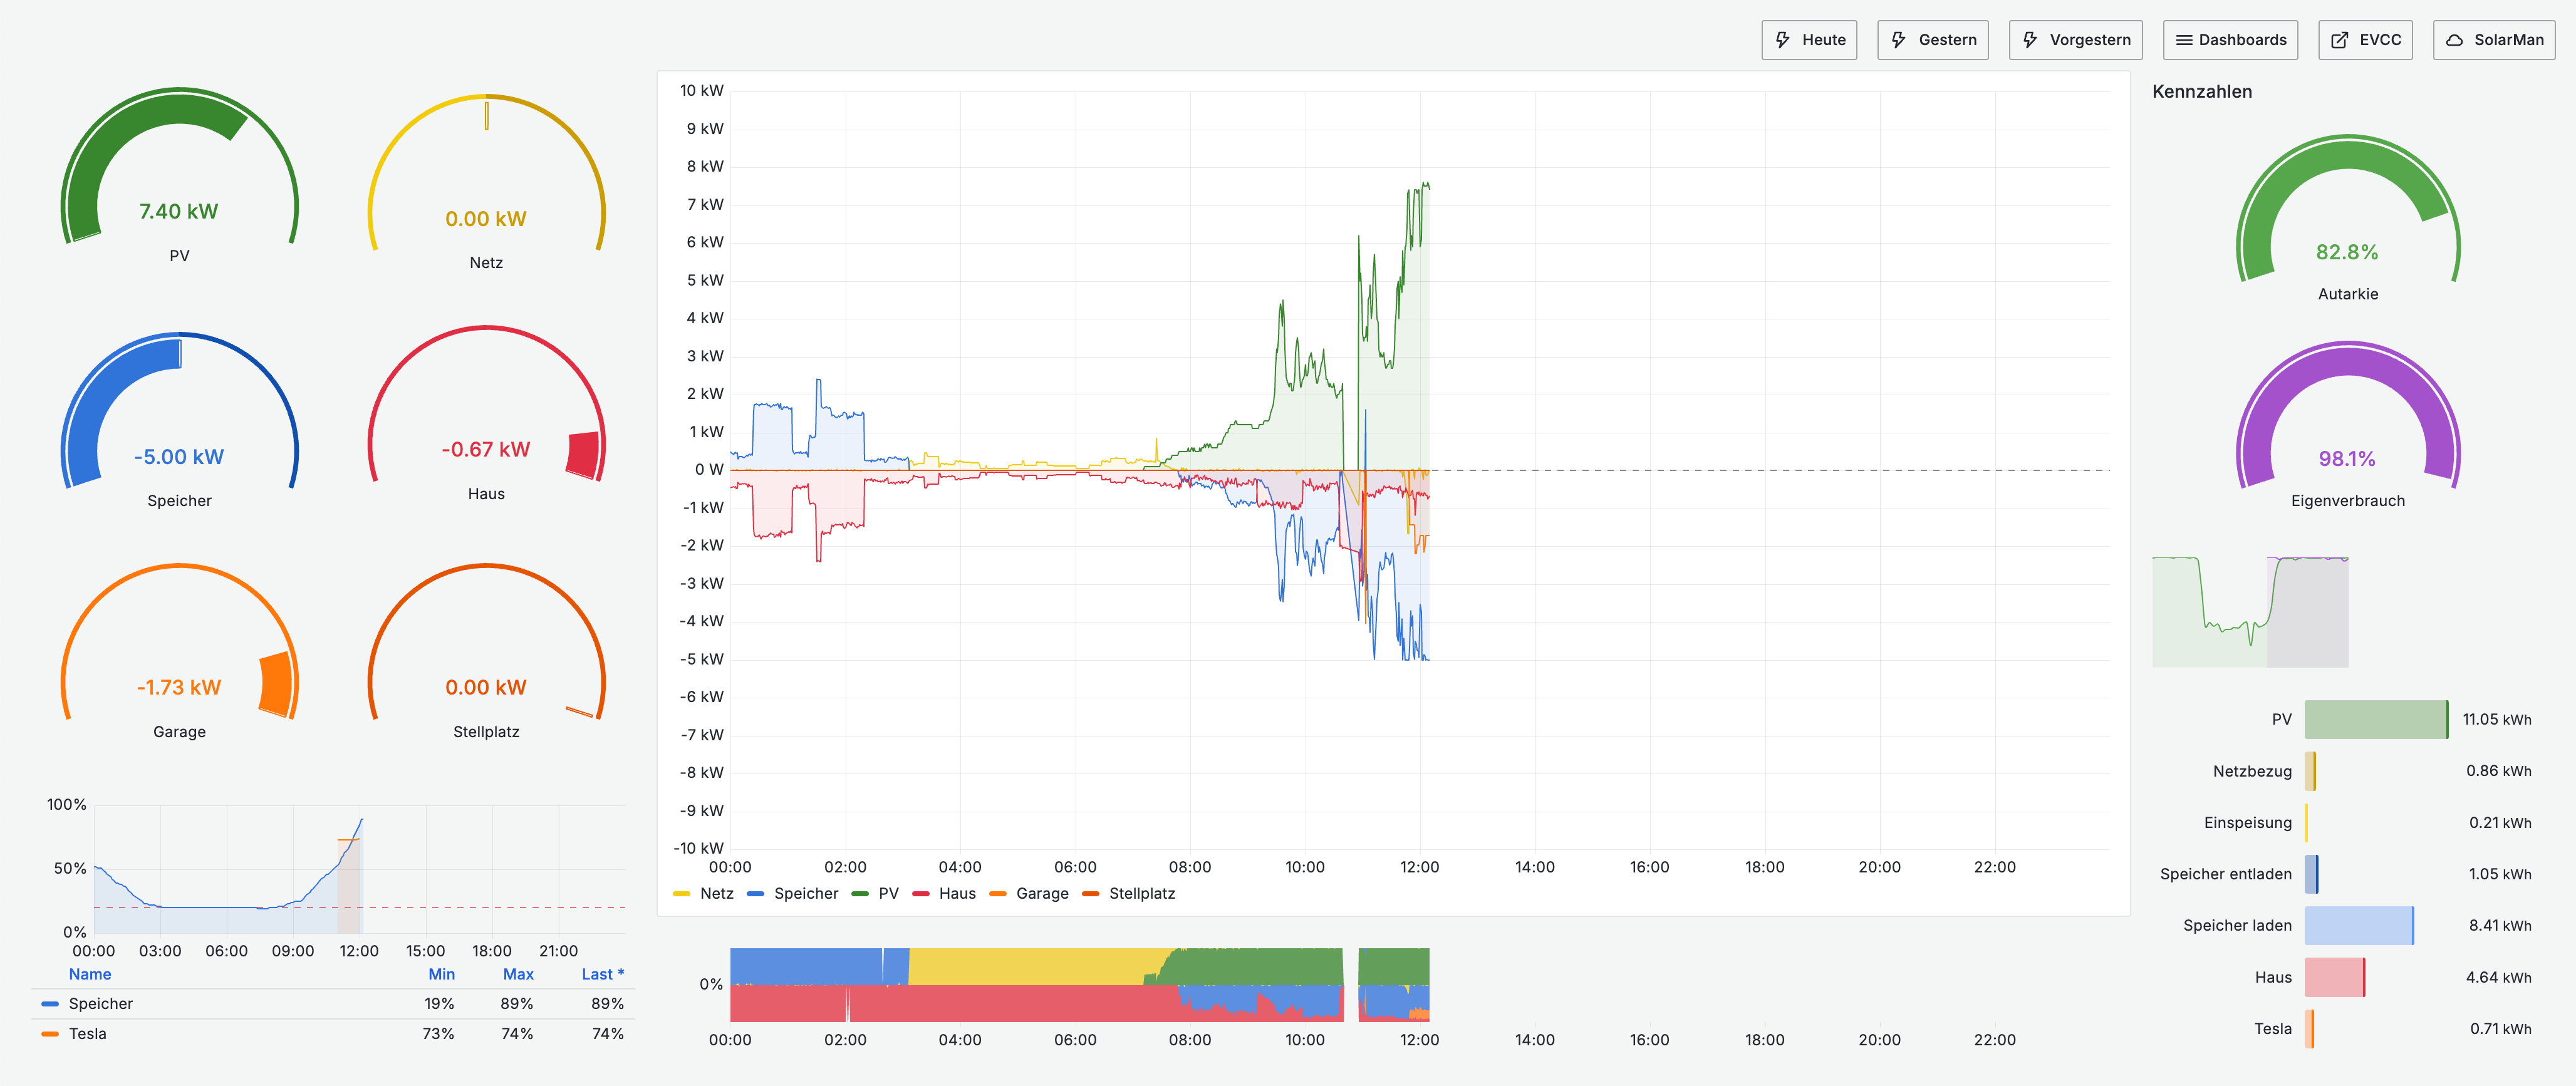Screen dimensions: 2576x1086
Task: Open the Dashboards menu
Action: [2241, 40]
